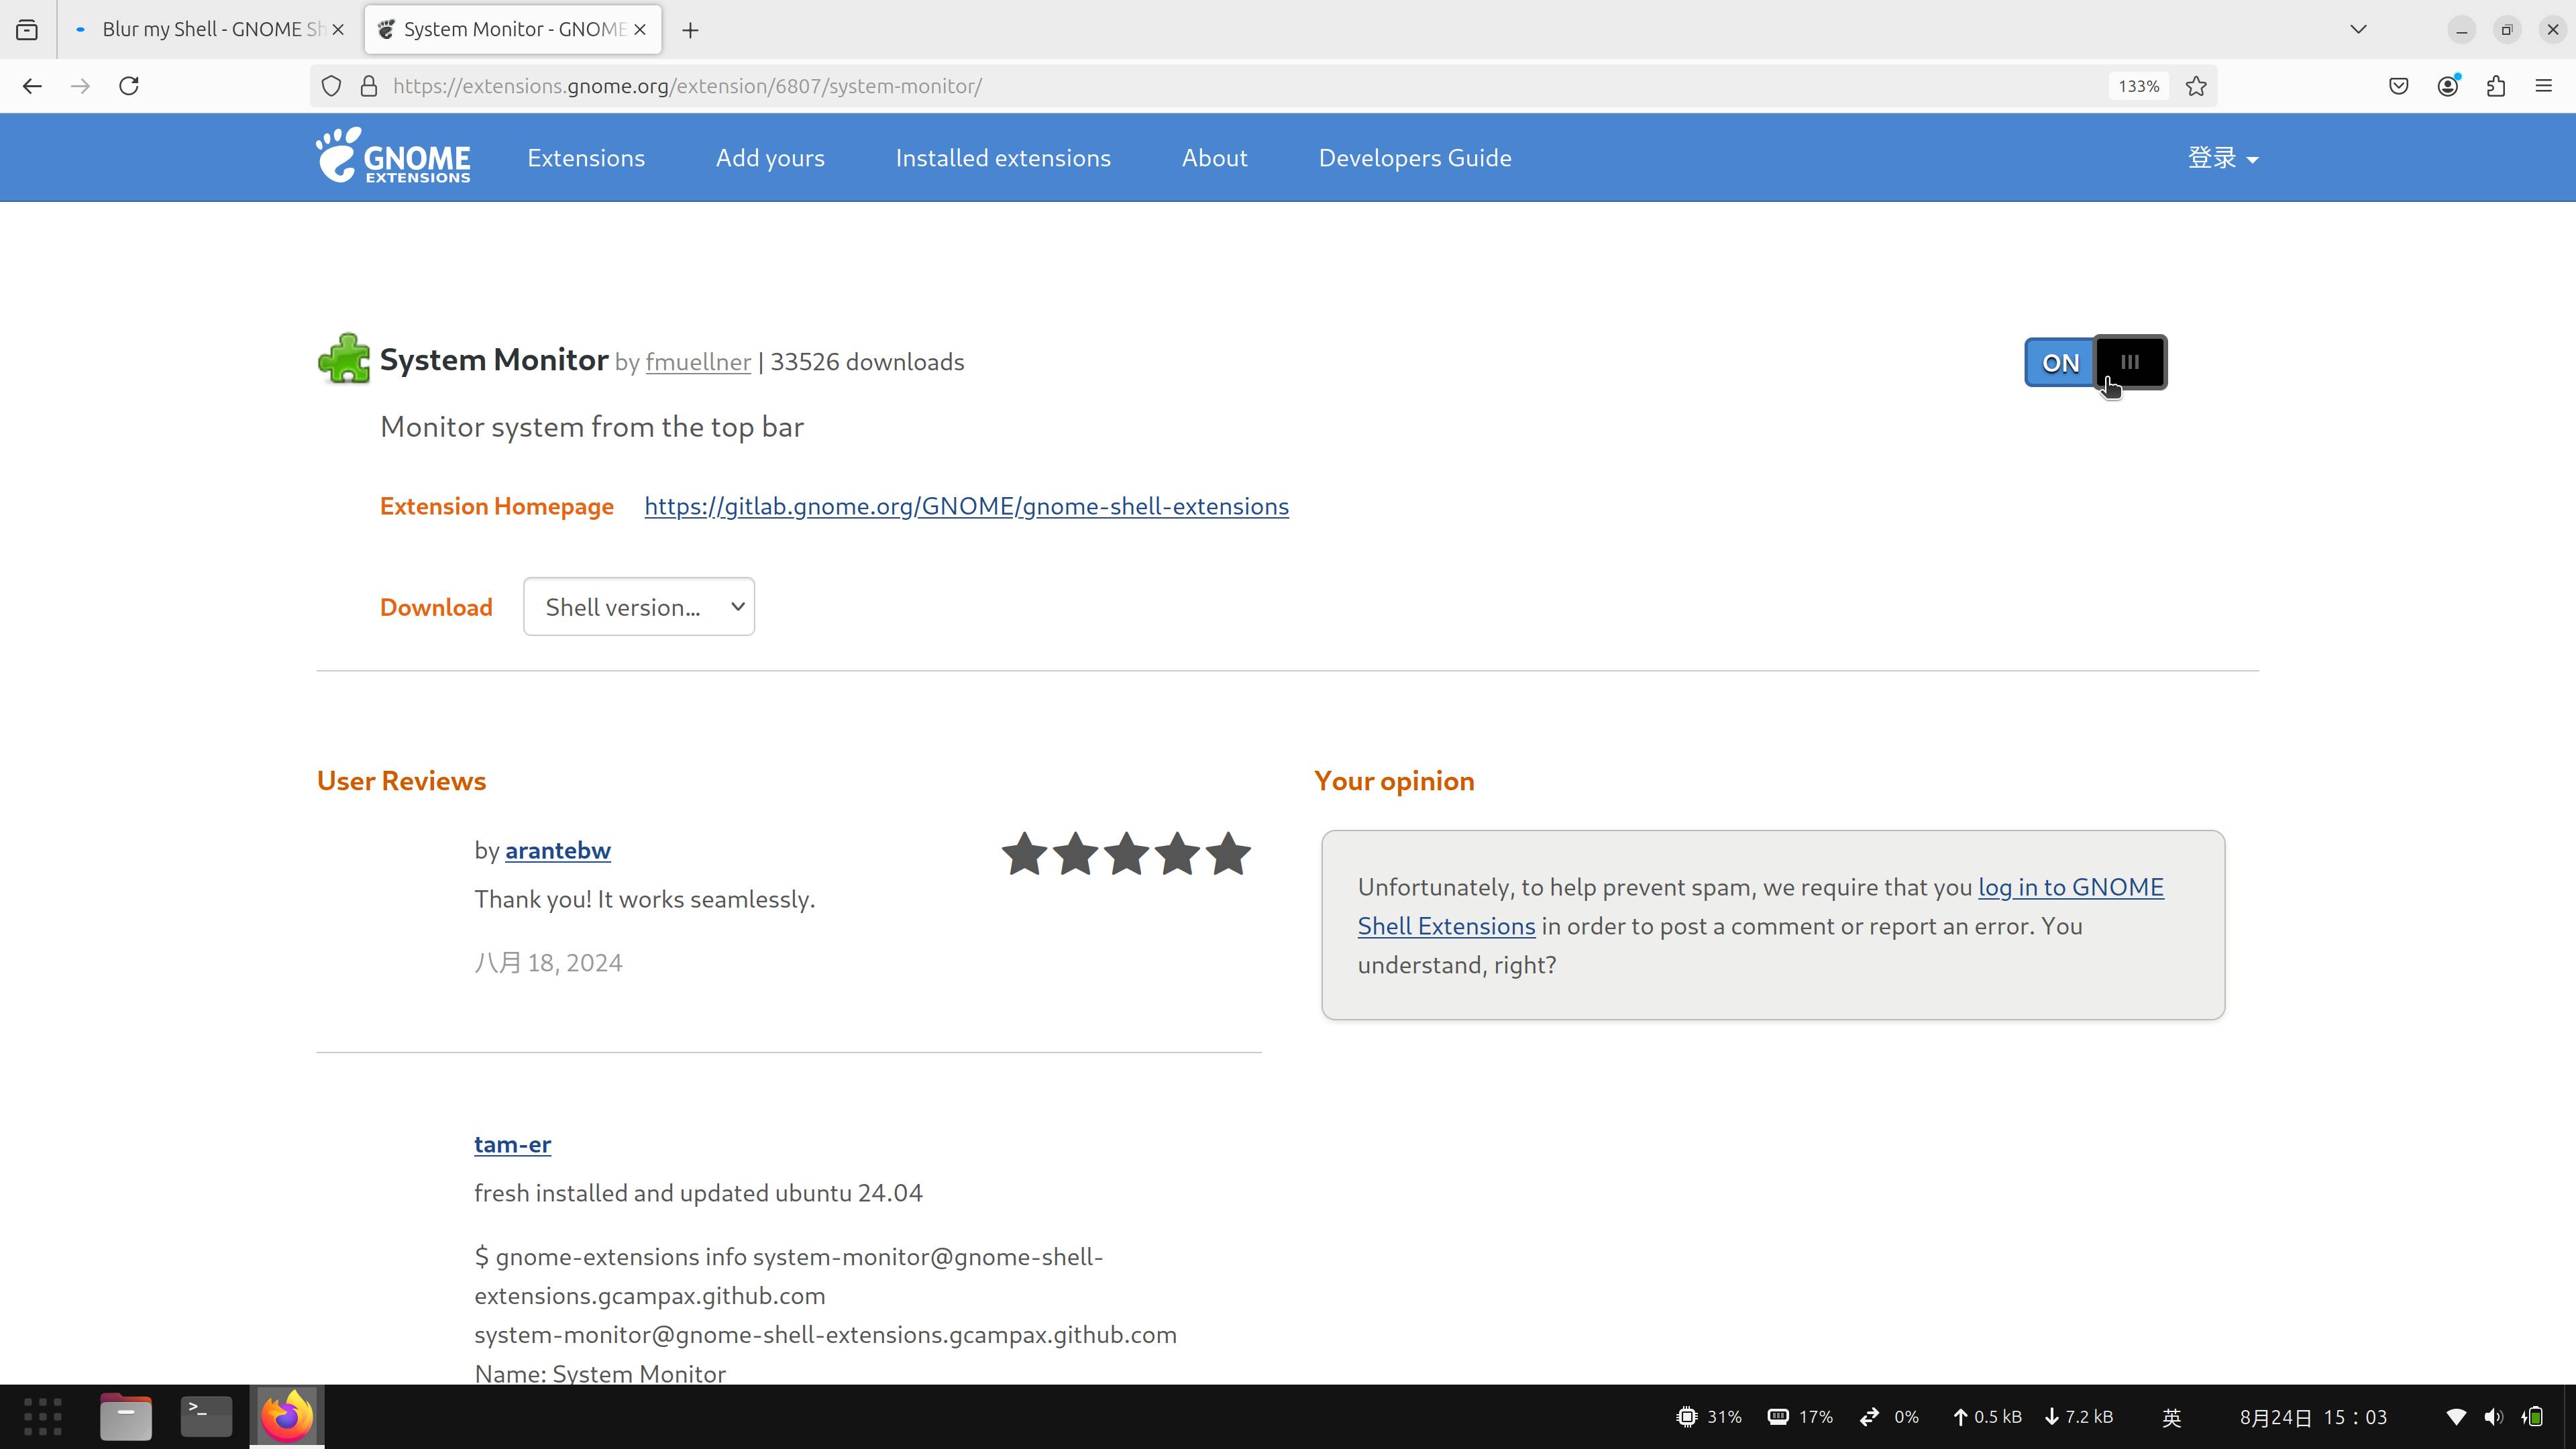Screen dimensions: 2576x1449
Task: Open the Show Applications grid in dock
Action: coord(43,1416)
